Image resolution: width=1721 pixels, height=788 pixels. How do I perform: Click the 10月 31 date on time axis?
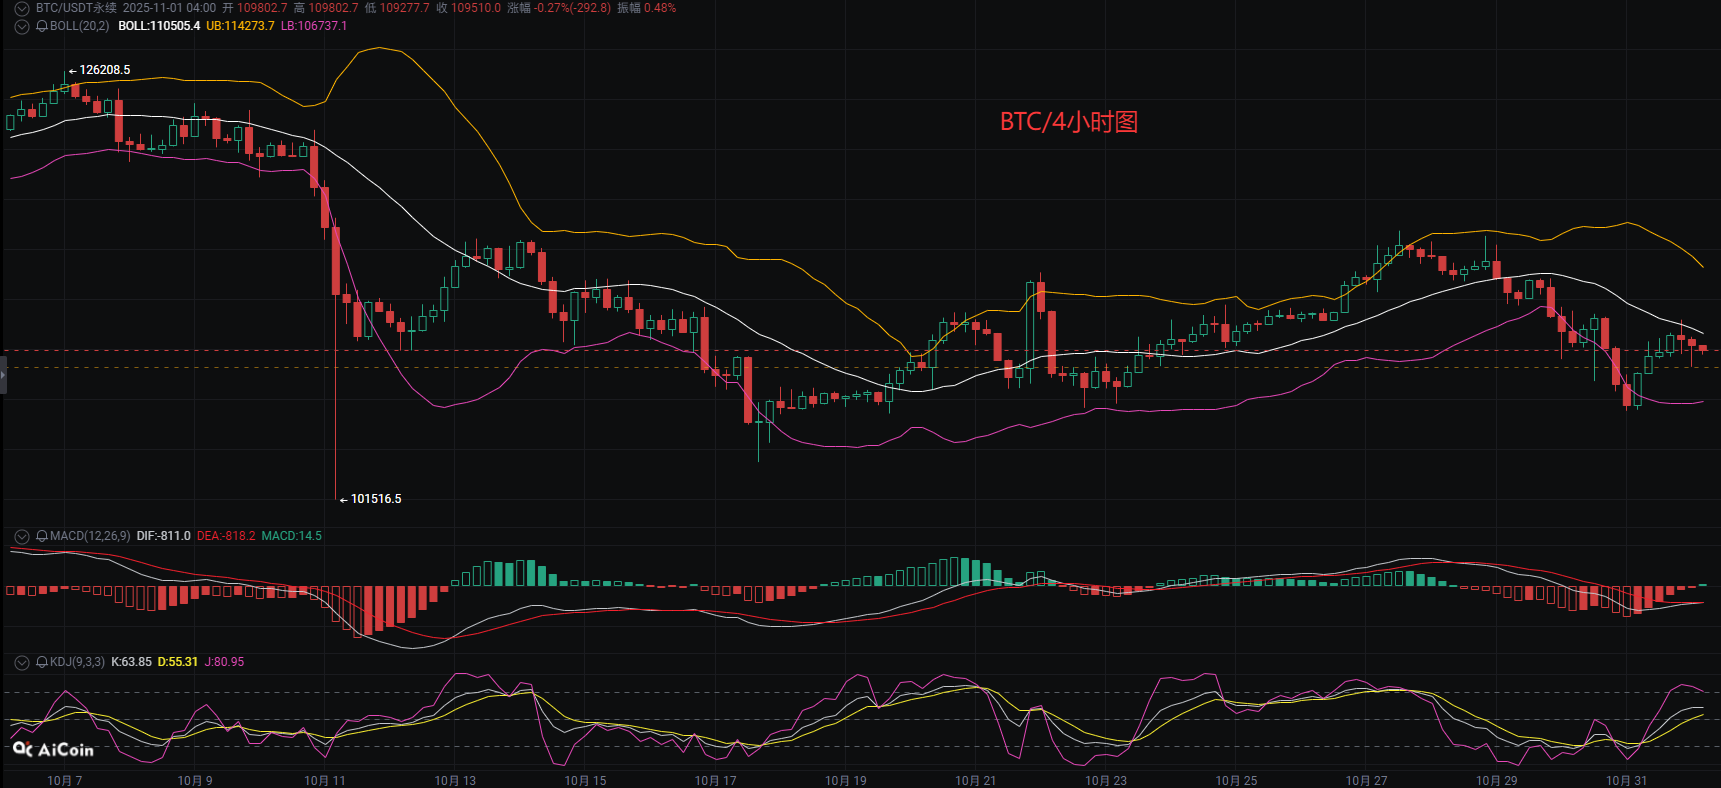pos(1626,780)
